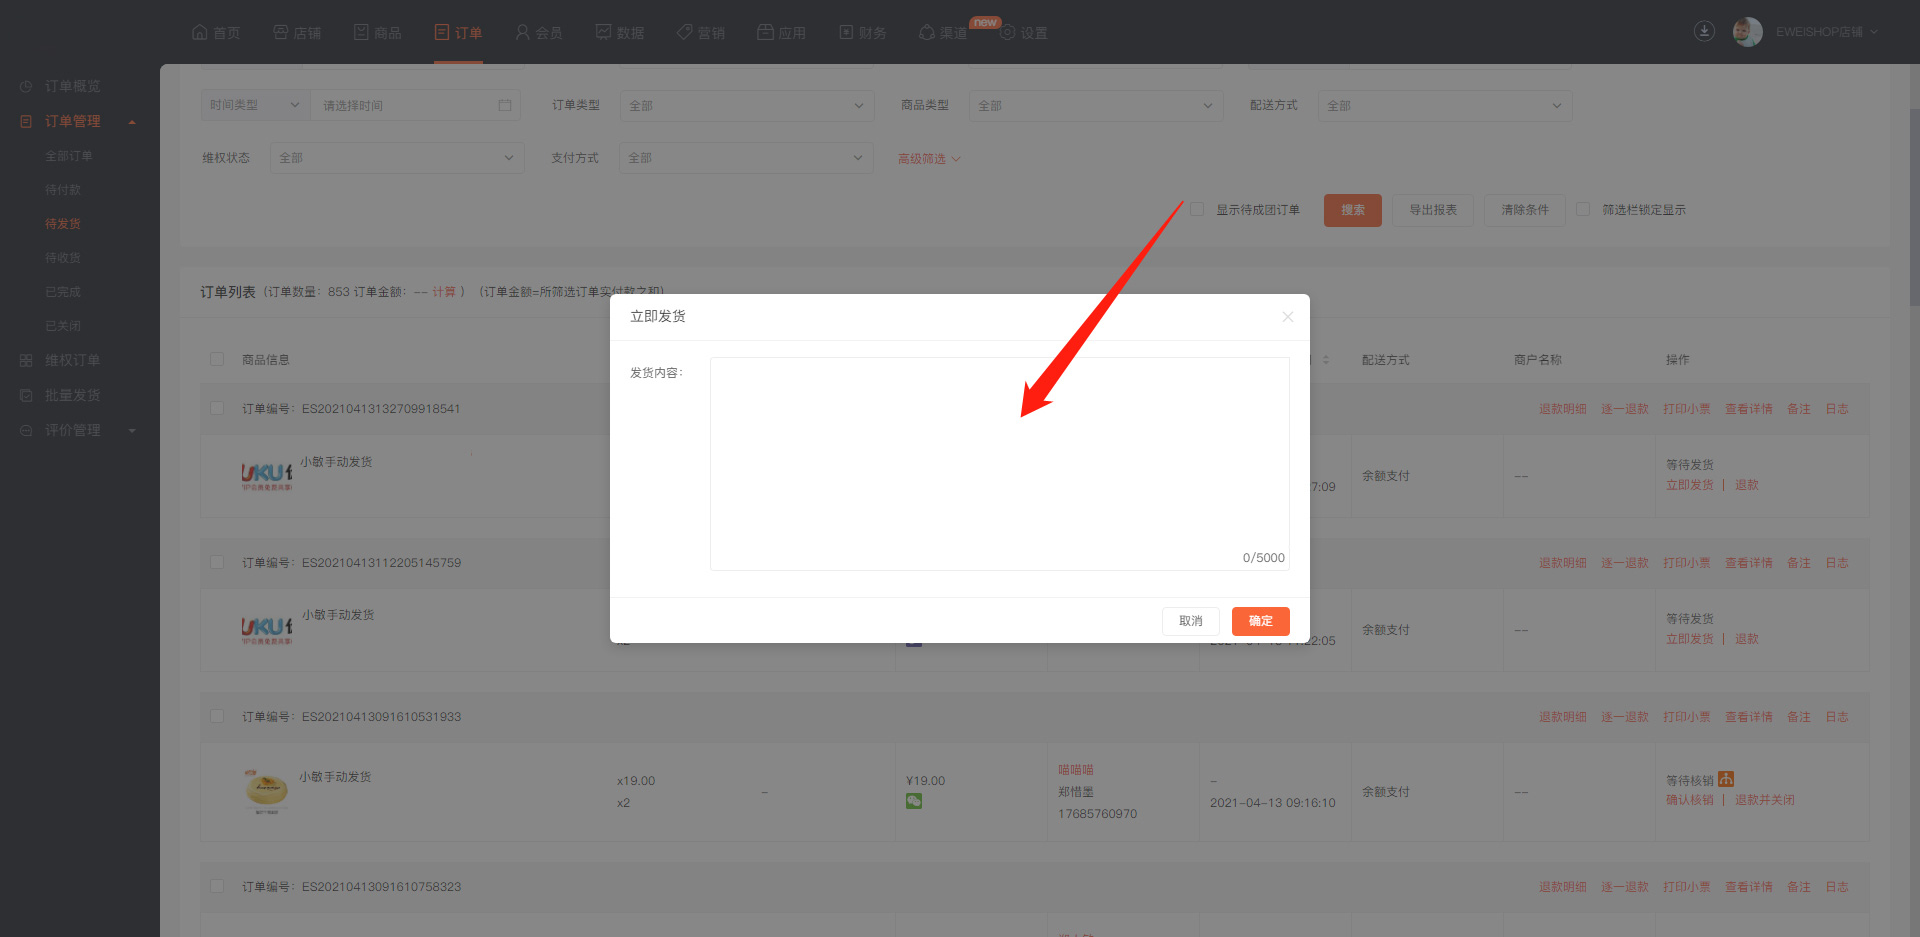Open the 商品 top menu

pos(378,33)
